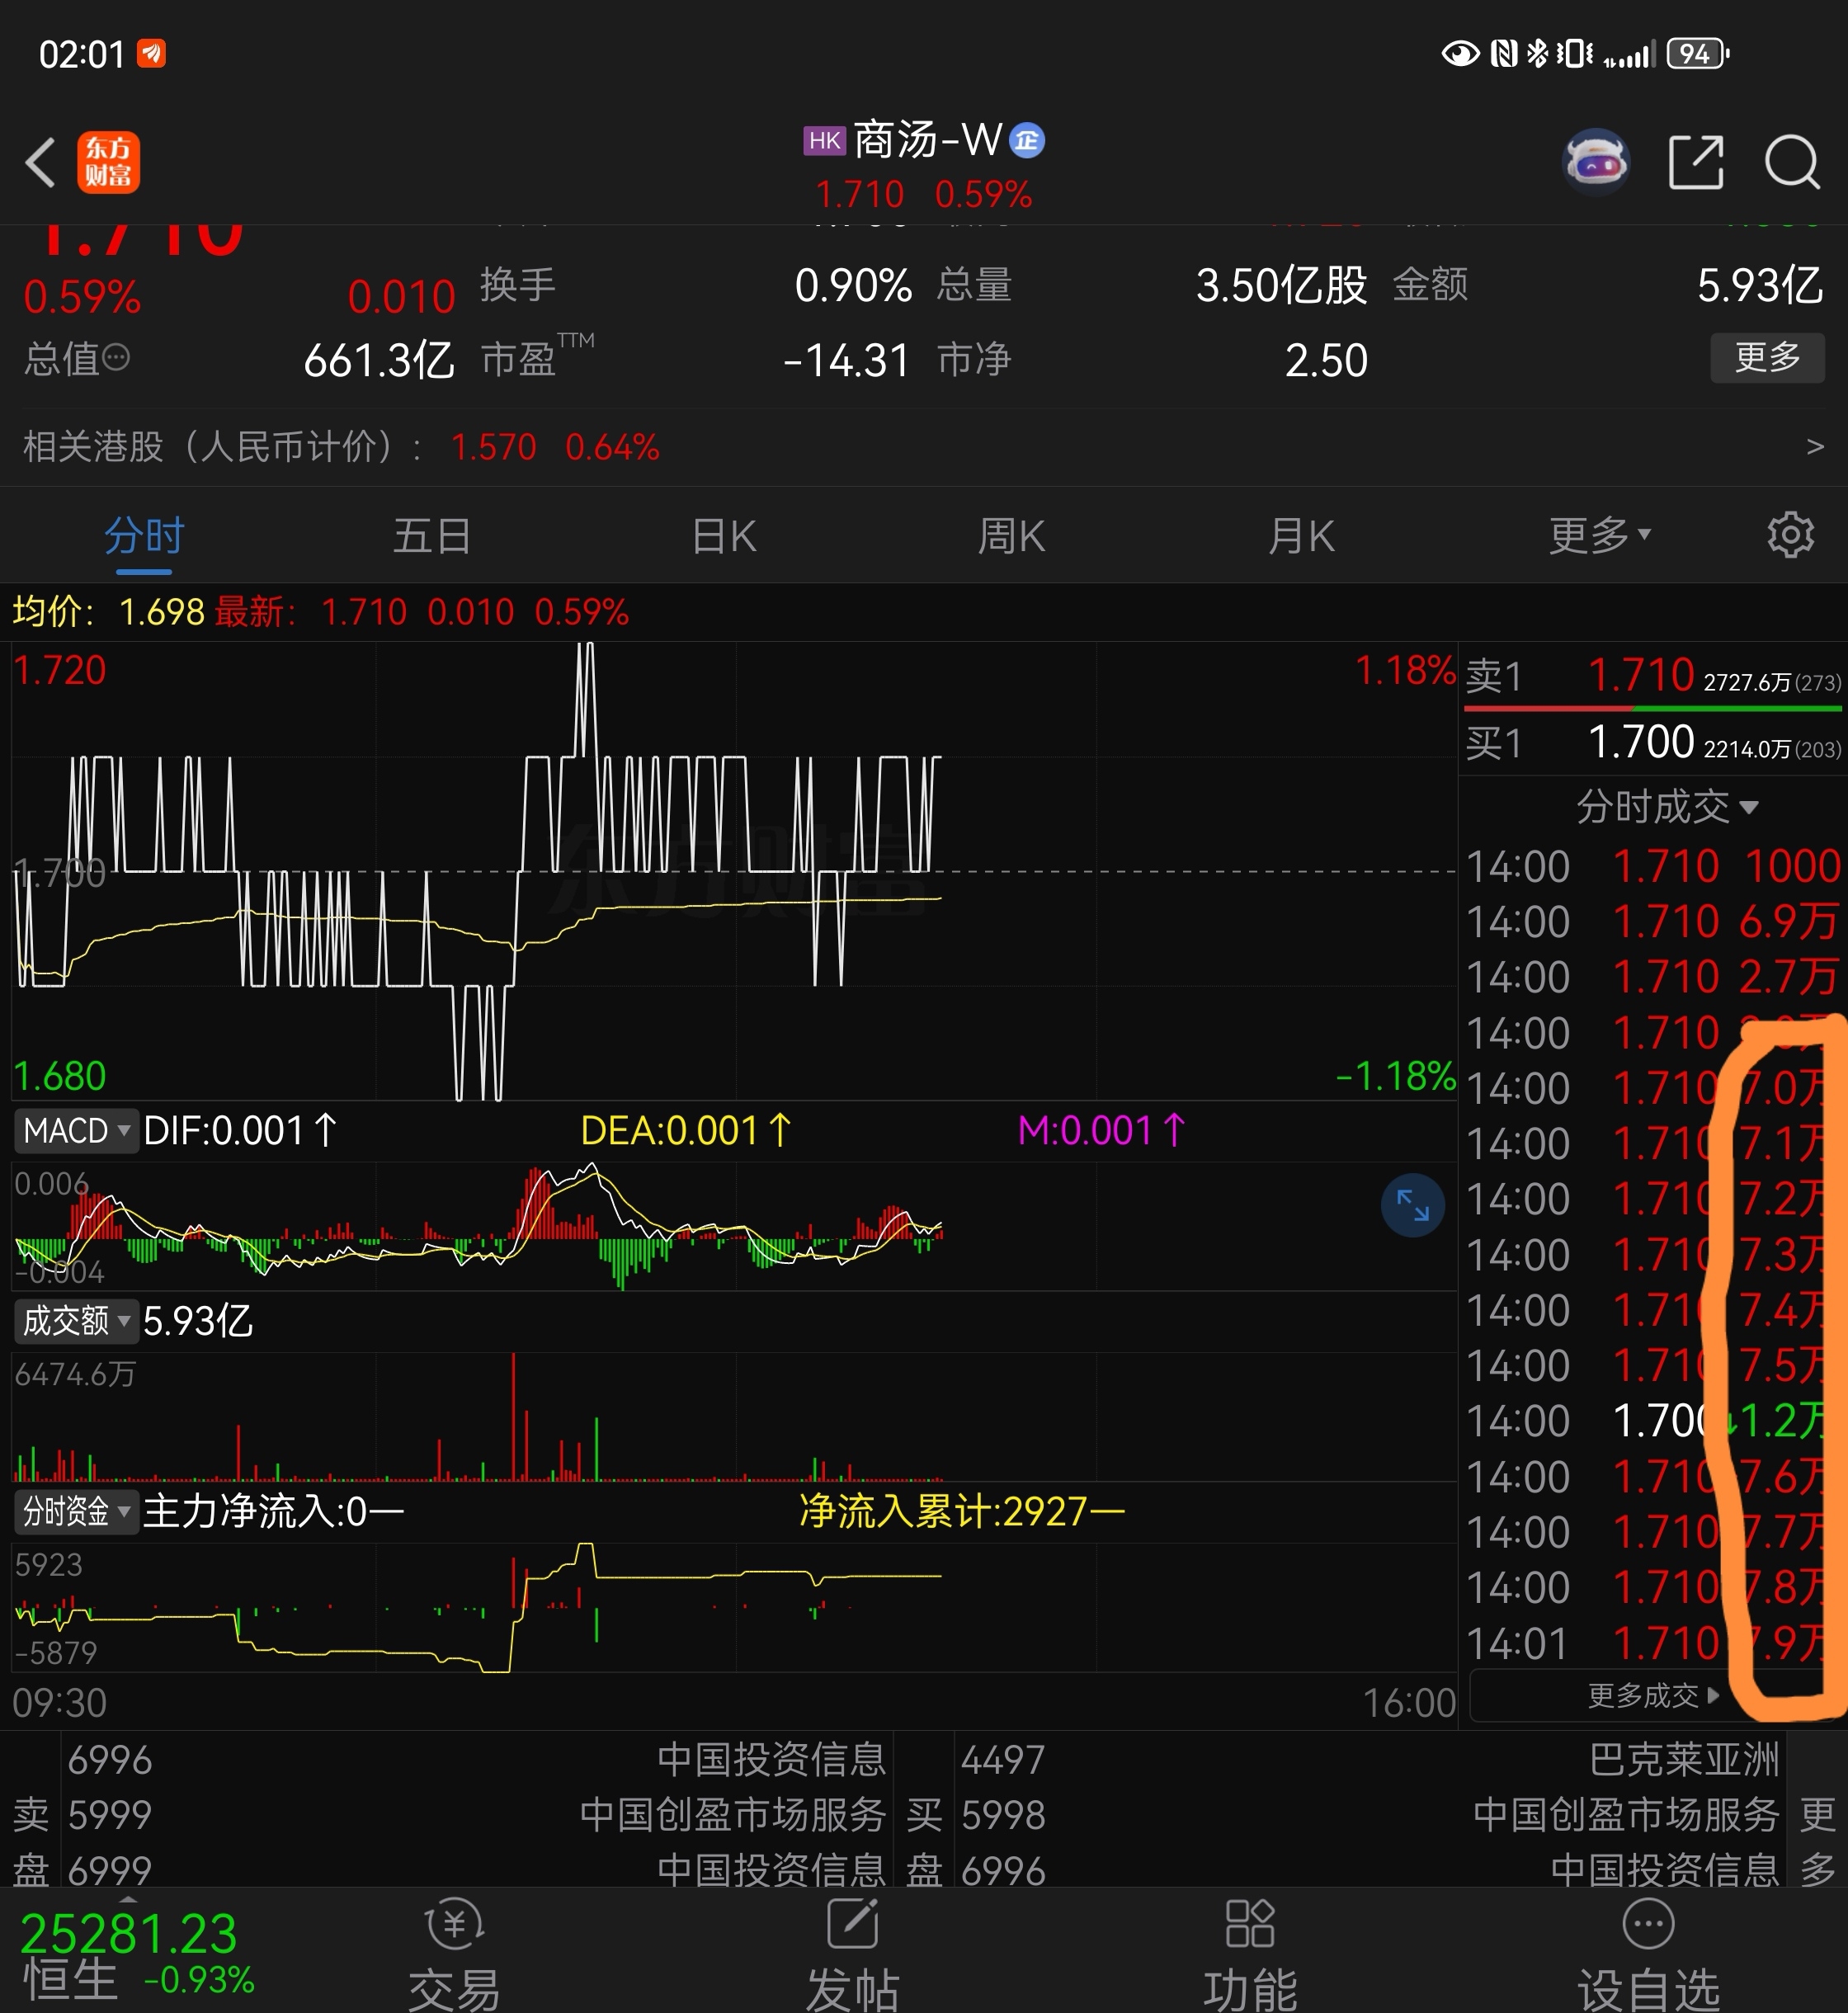The height and width of the screenshot is (2013, 1848).
Task: Tap 买1 price 1.700 row
Action: [x=1652, y=743]
